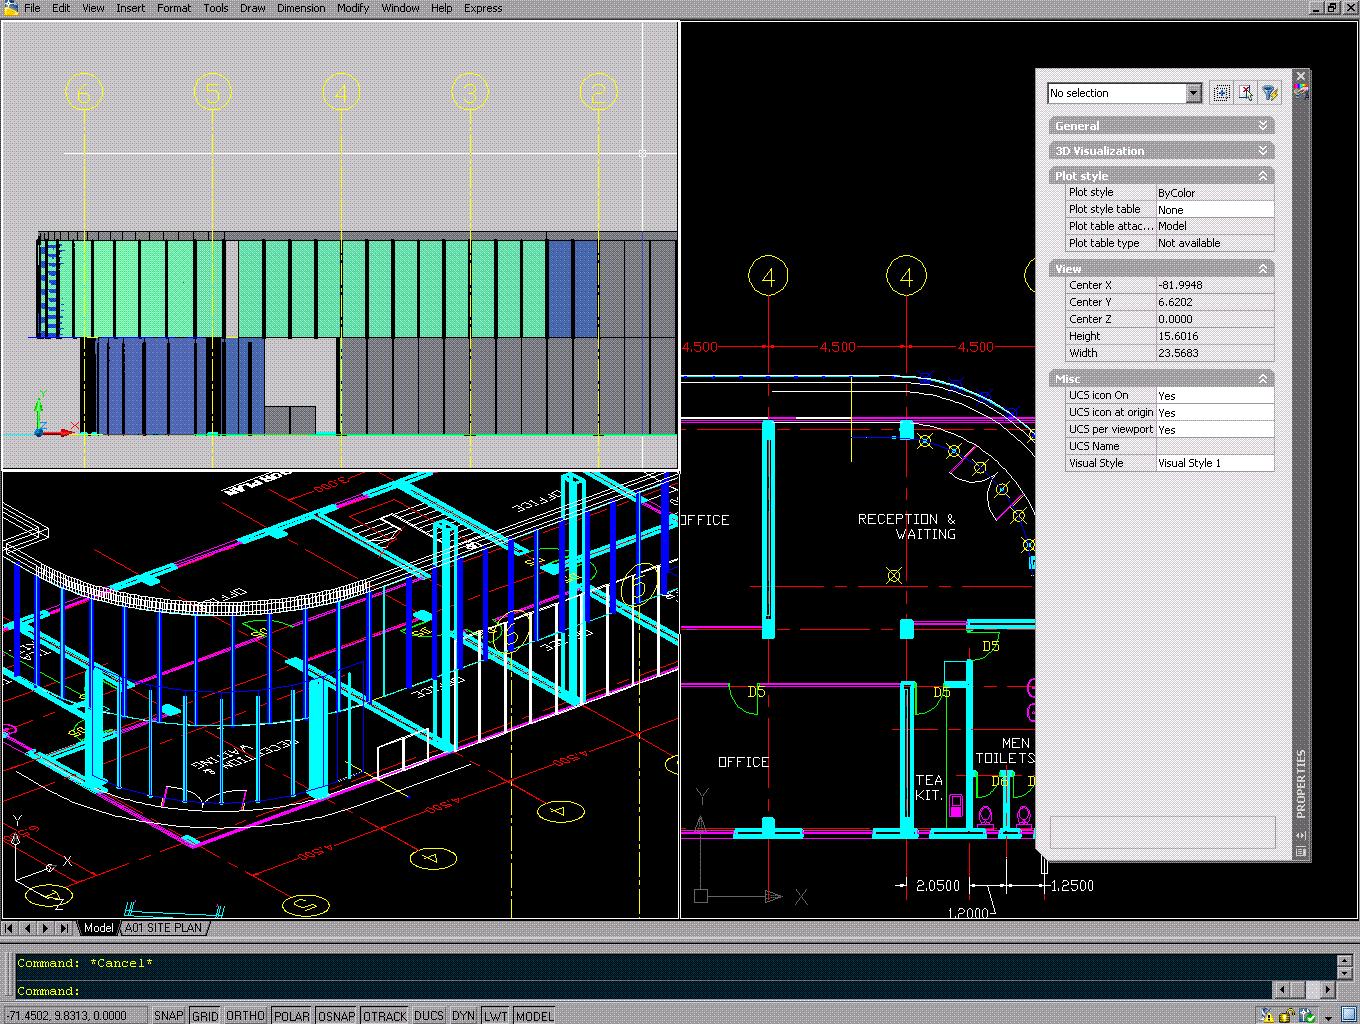Click command history scroll down arrow
The height and width of the screenshot is (1024, 1360).
click(x=1345, y=974)
